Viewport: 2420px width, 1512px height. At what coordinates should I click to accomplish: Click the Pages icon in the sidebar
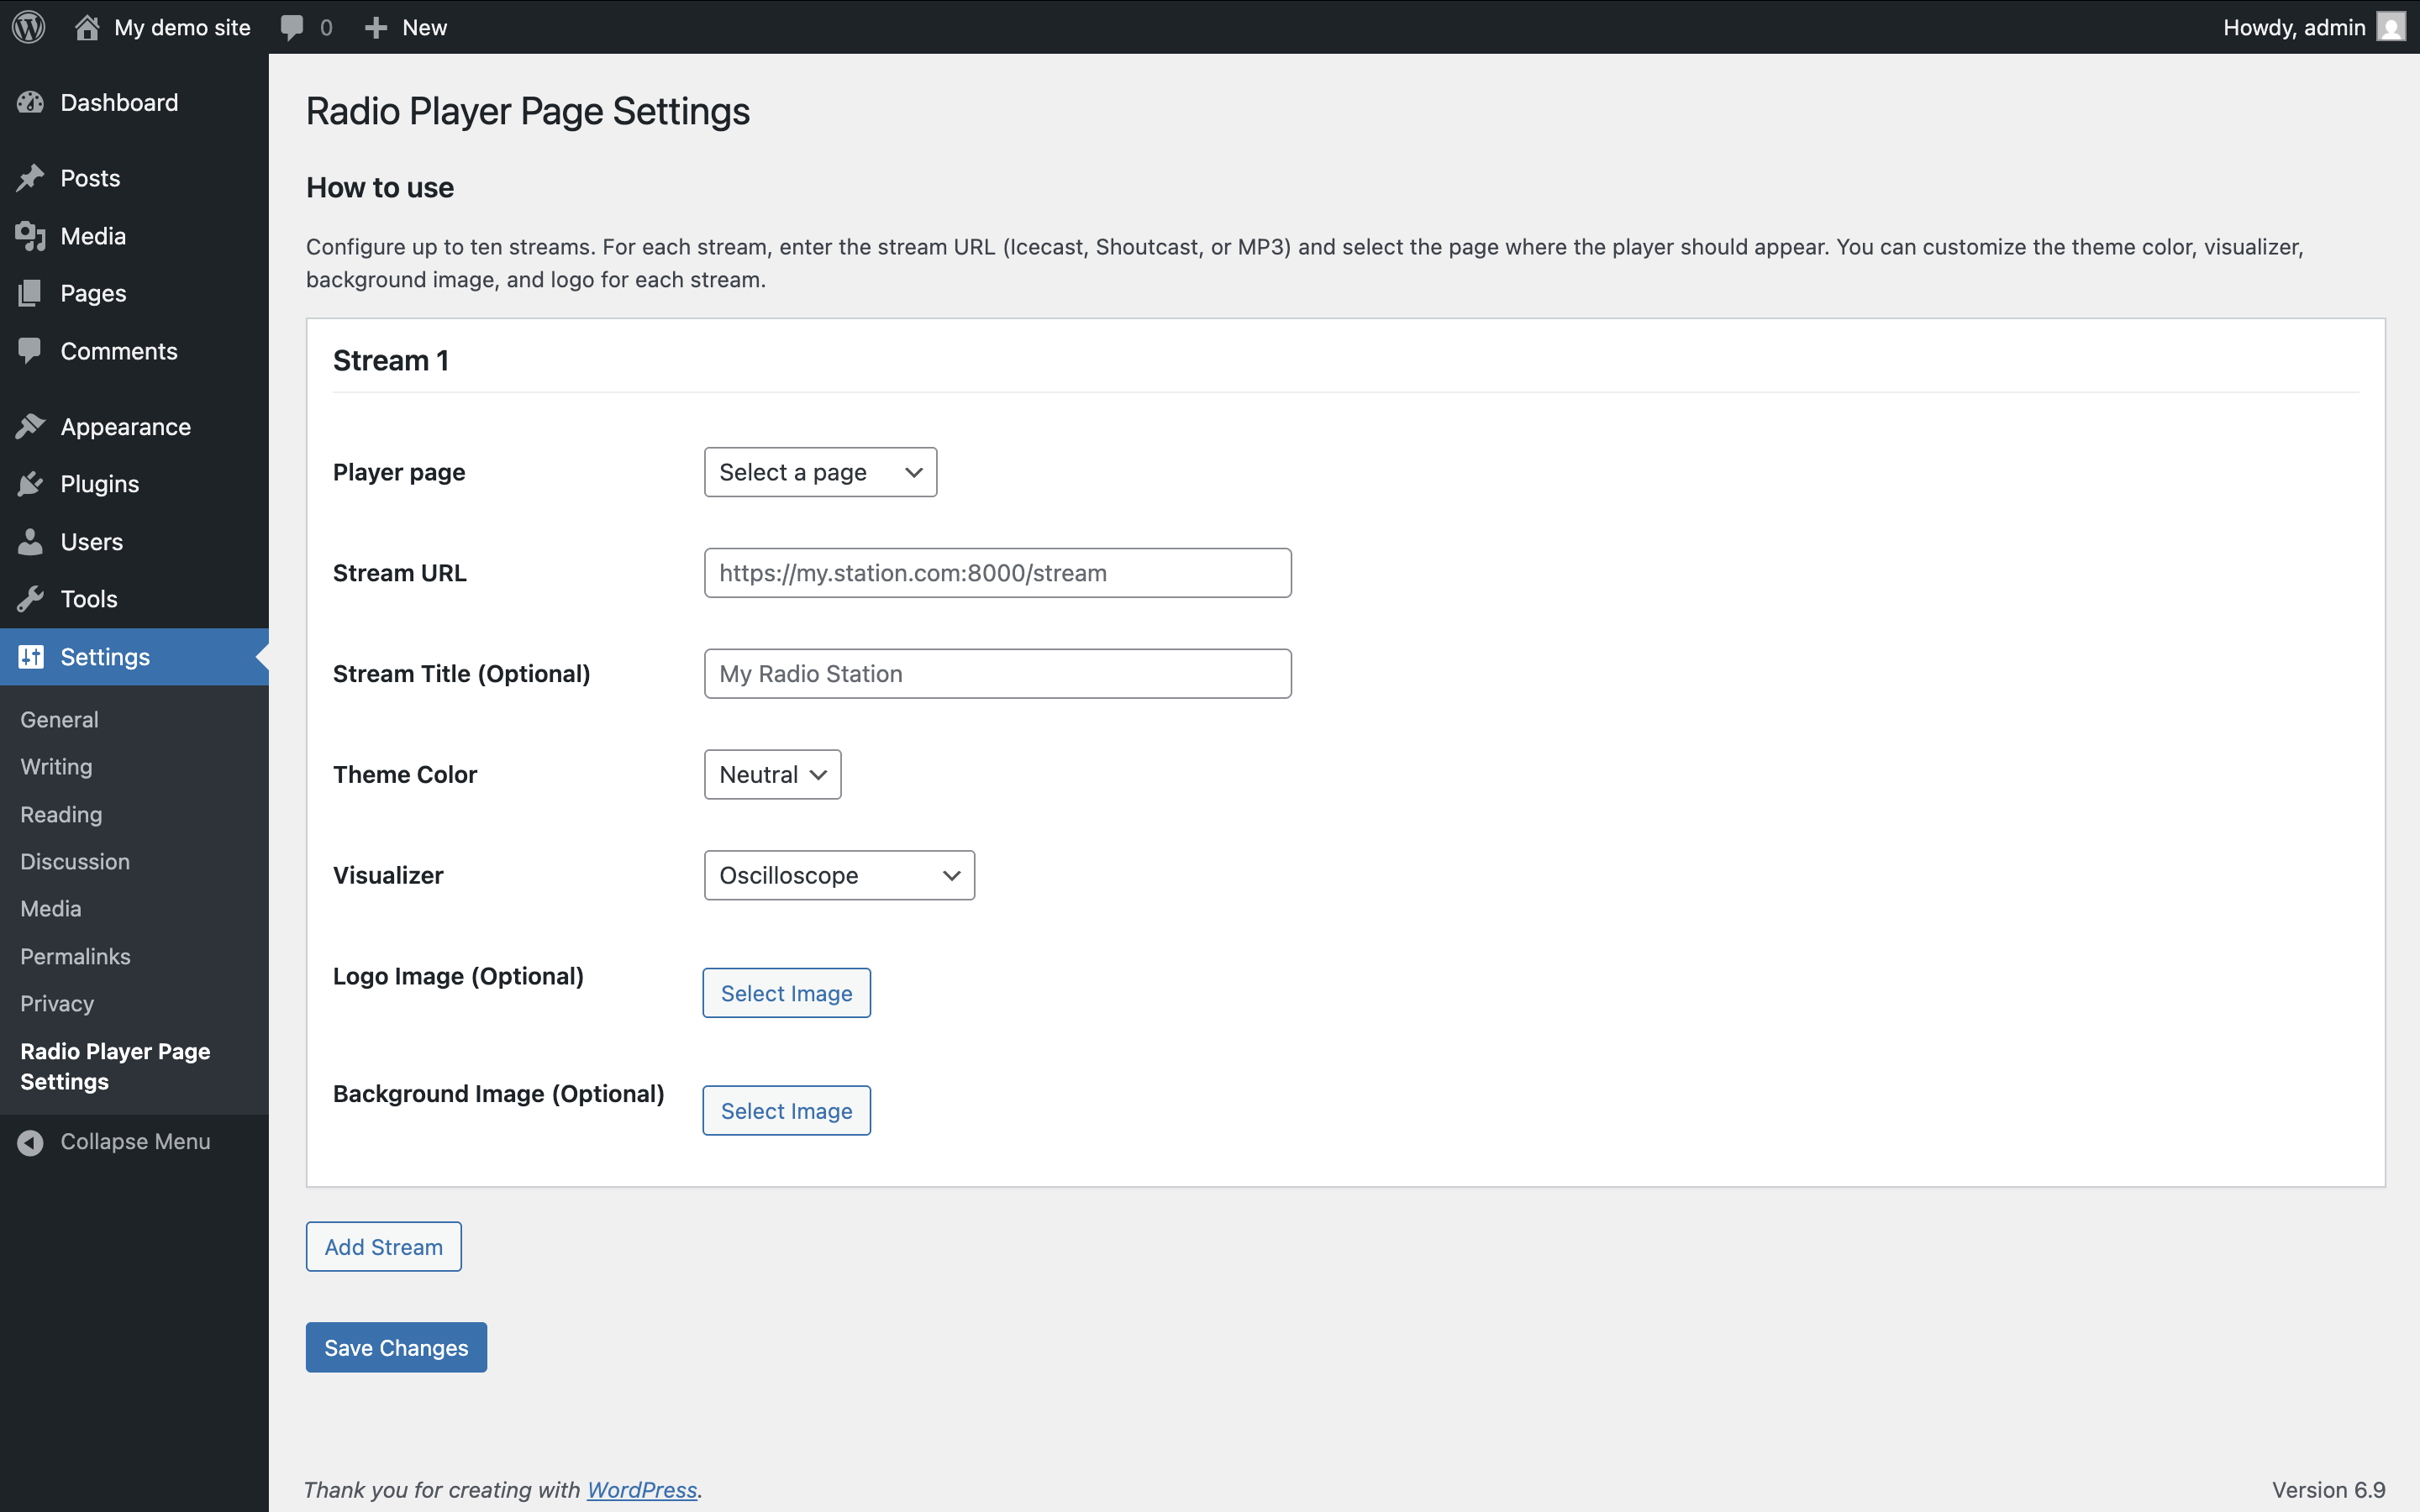(x=32, y=292)
